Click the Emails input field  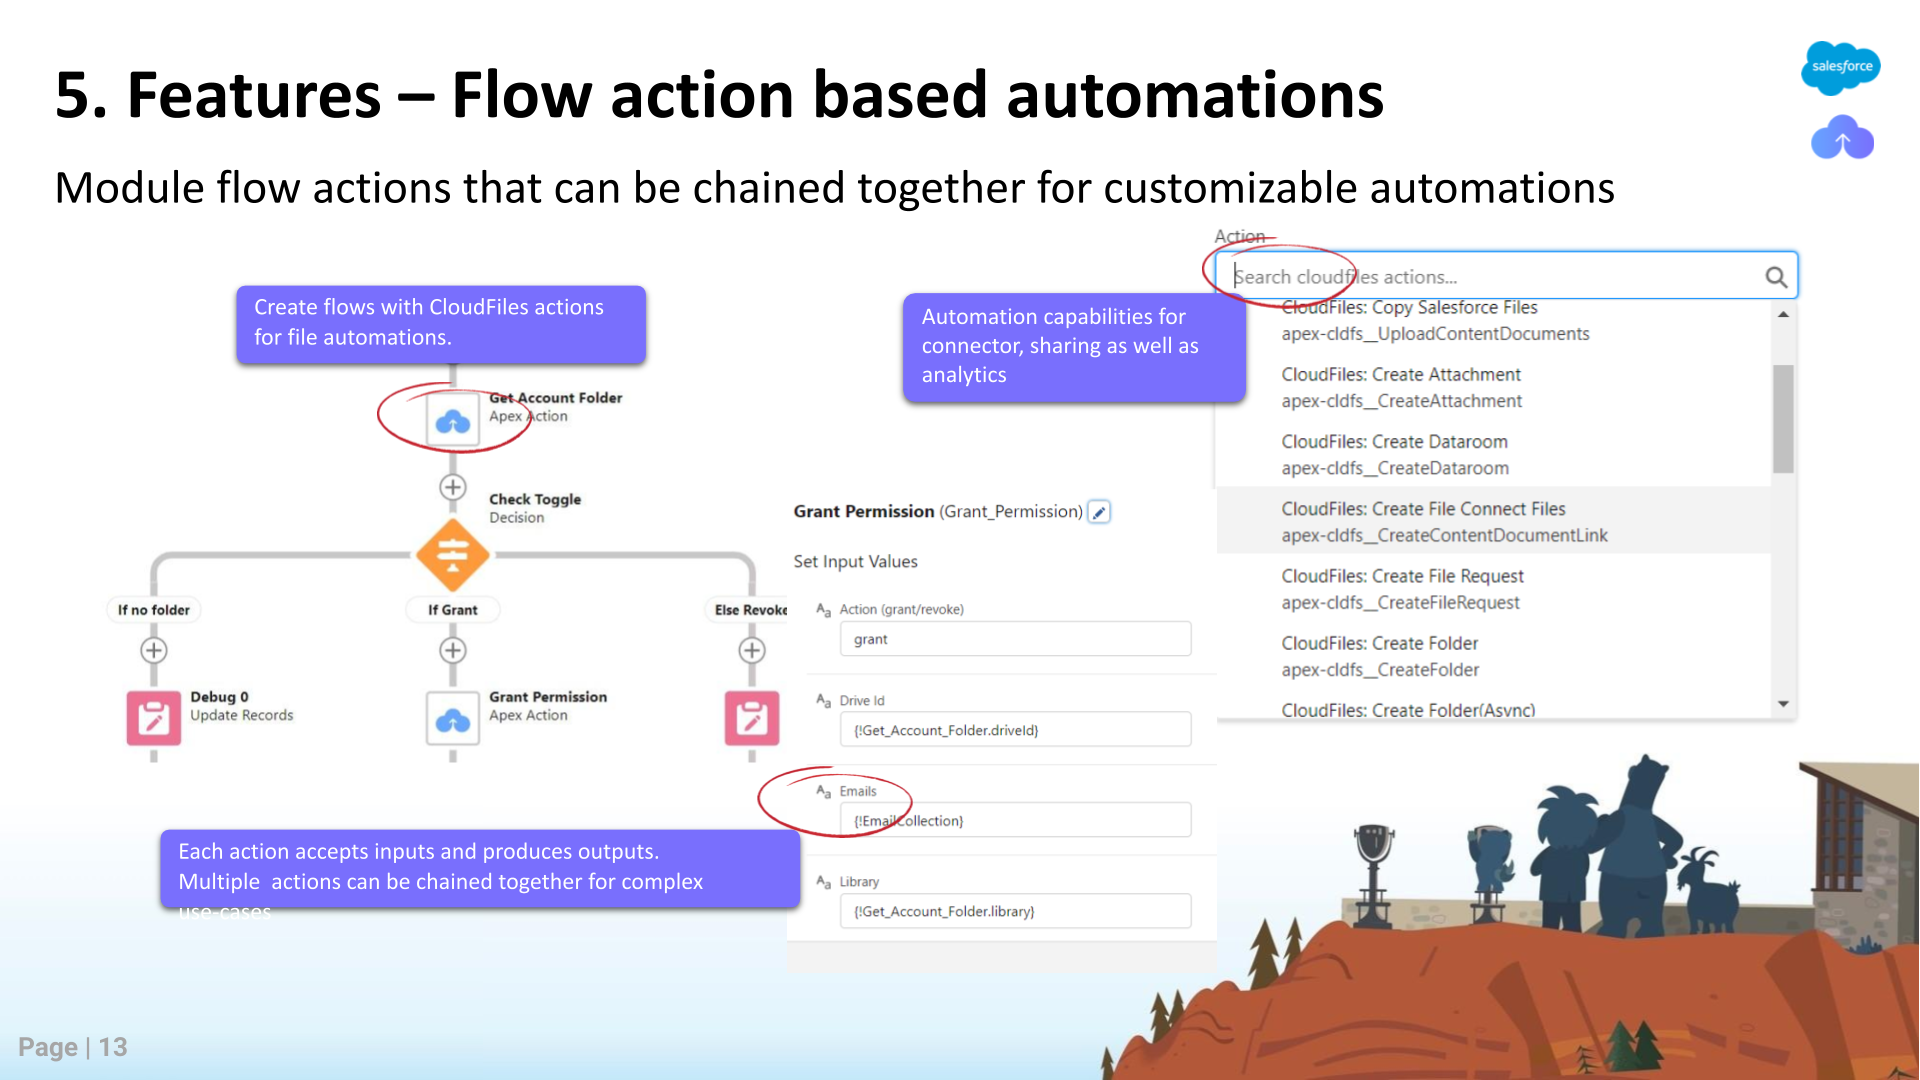(1015, 820)
